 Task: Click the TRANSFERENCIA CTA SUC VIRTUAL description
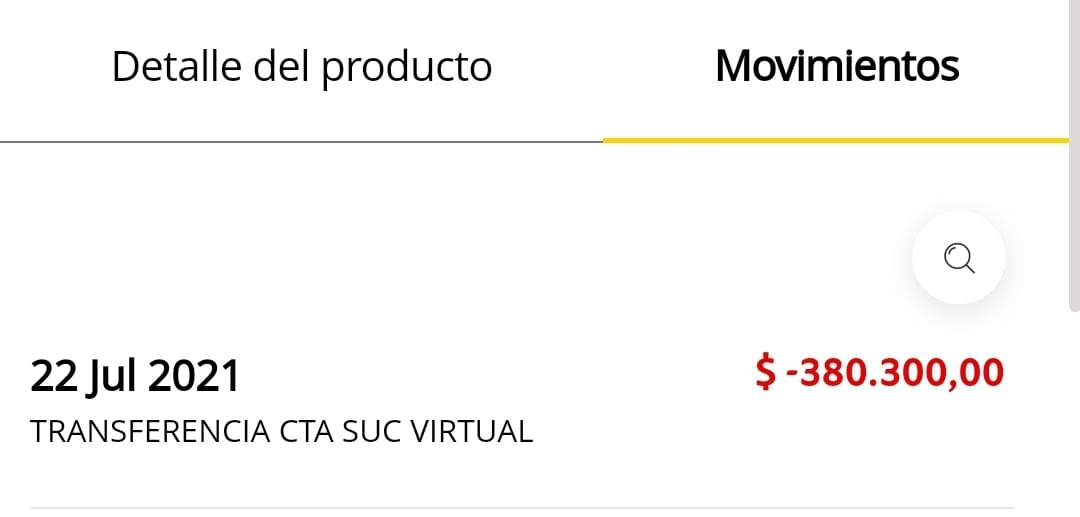[281, 432]
